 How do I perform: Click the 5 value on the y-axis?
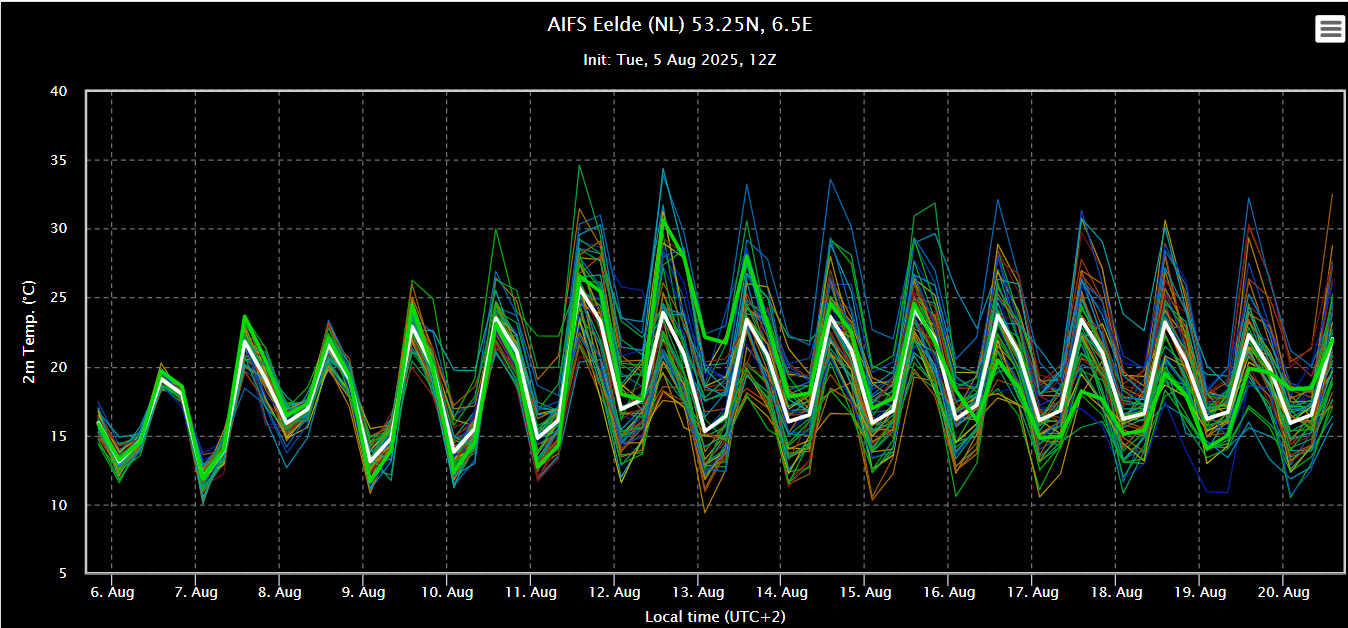tap(62, 574)
